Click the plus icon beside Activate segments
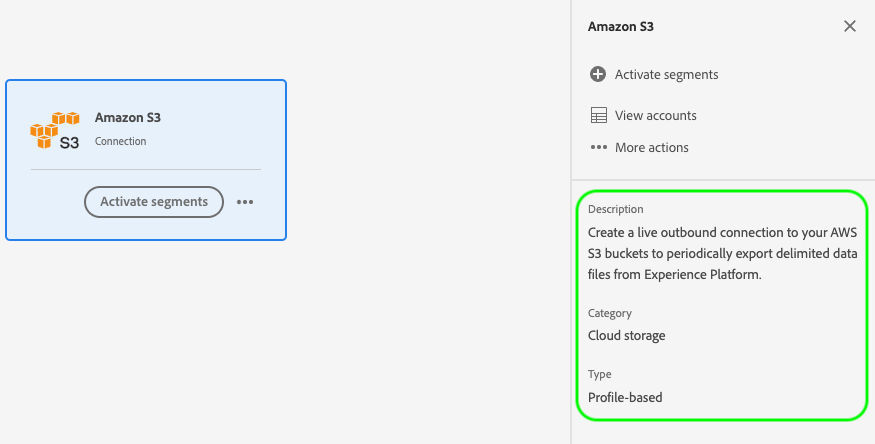Viewport: 875px width, 444px height. (x=598, y=74)
